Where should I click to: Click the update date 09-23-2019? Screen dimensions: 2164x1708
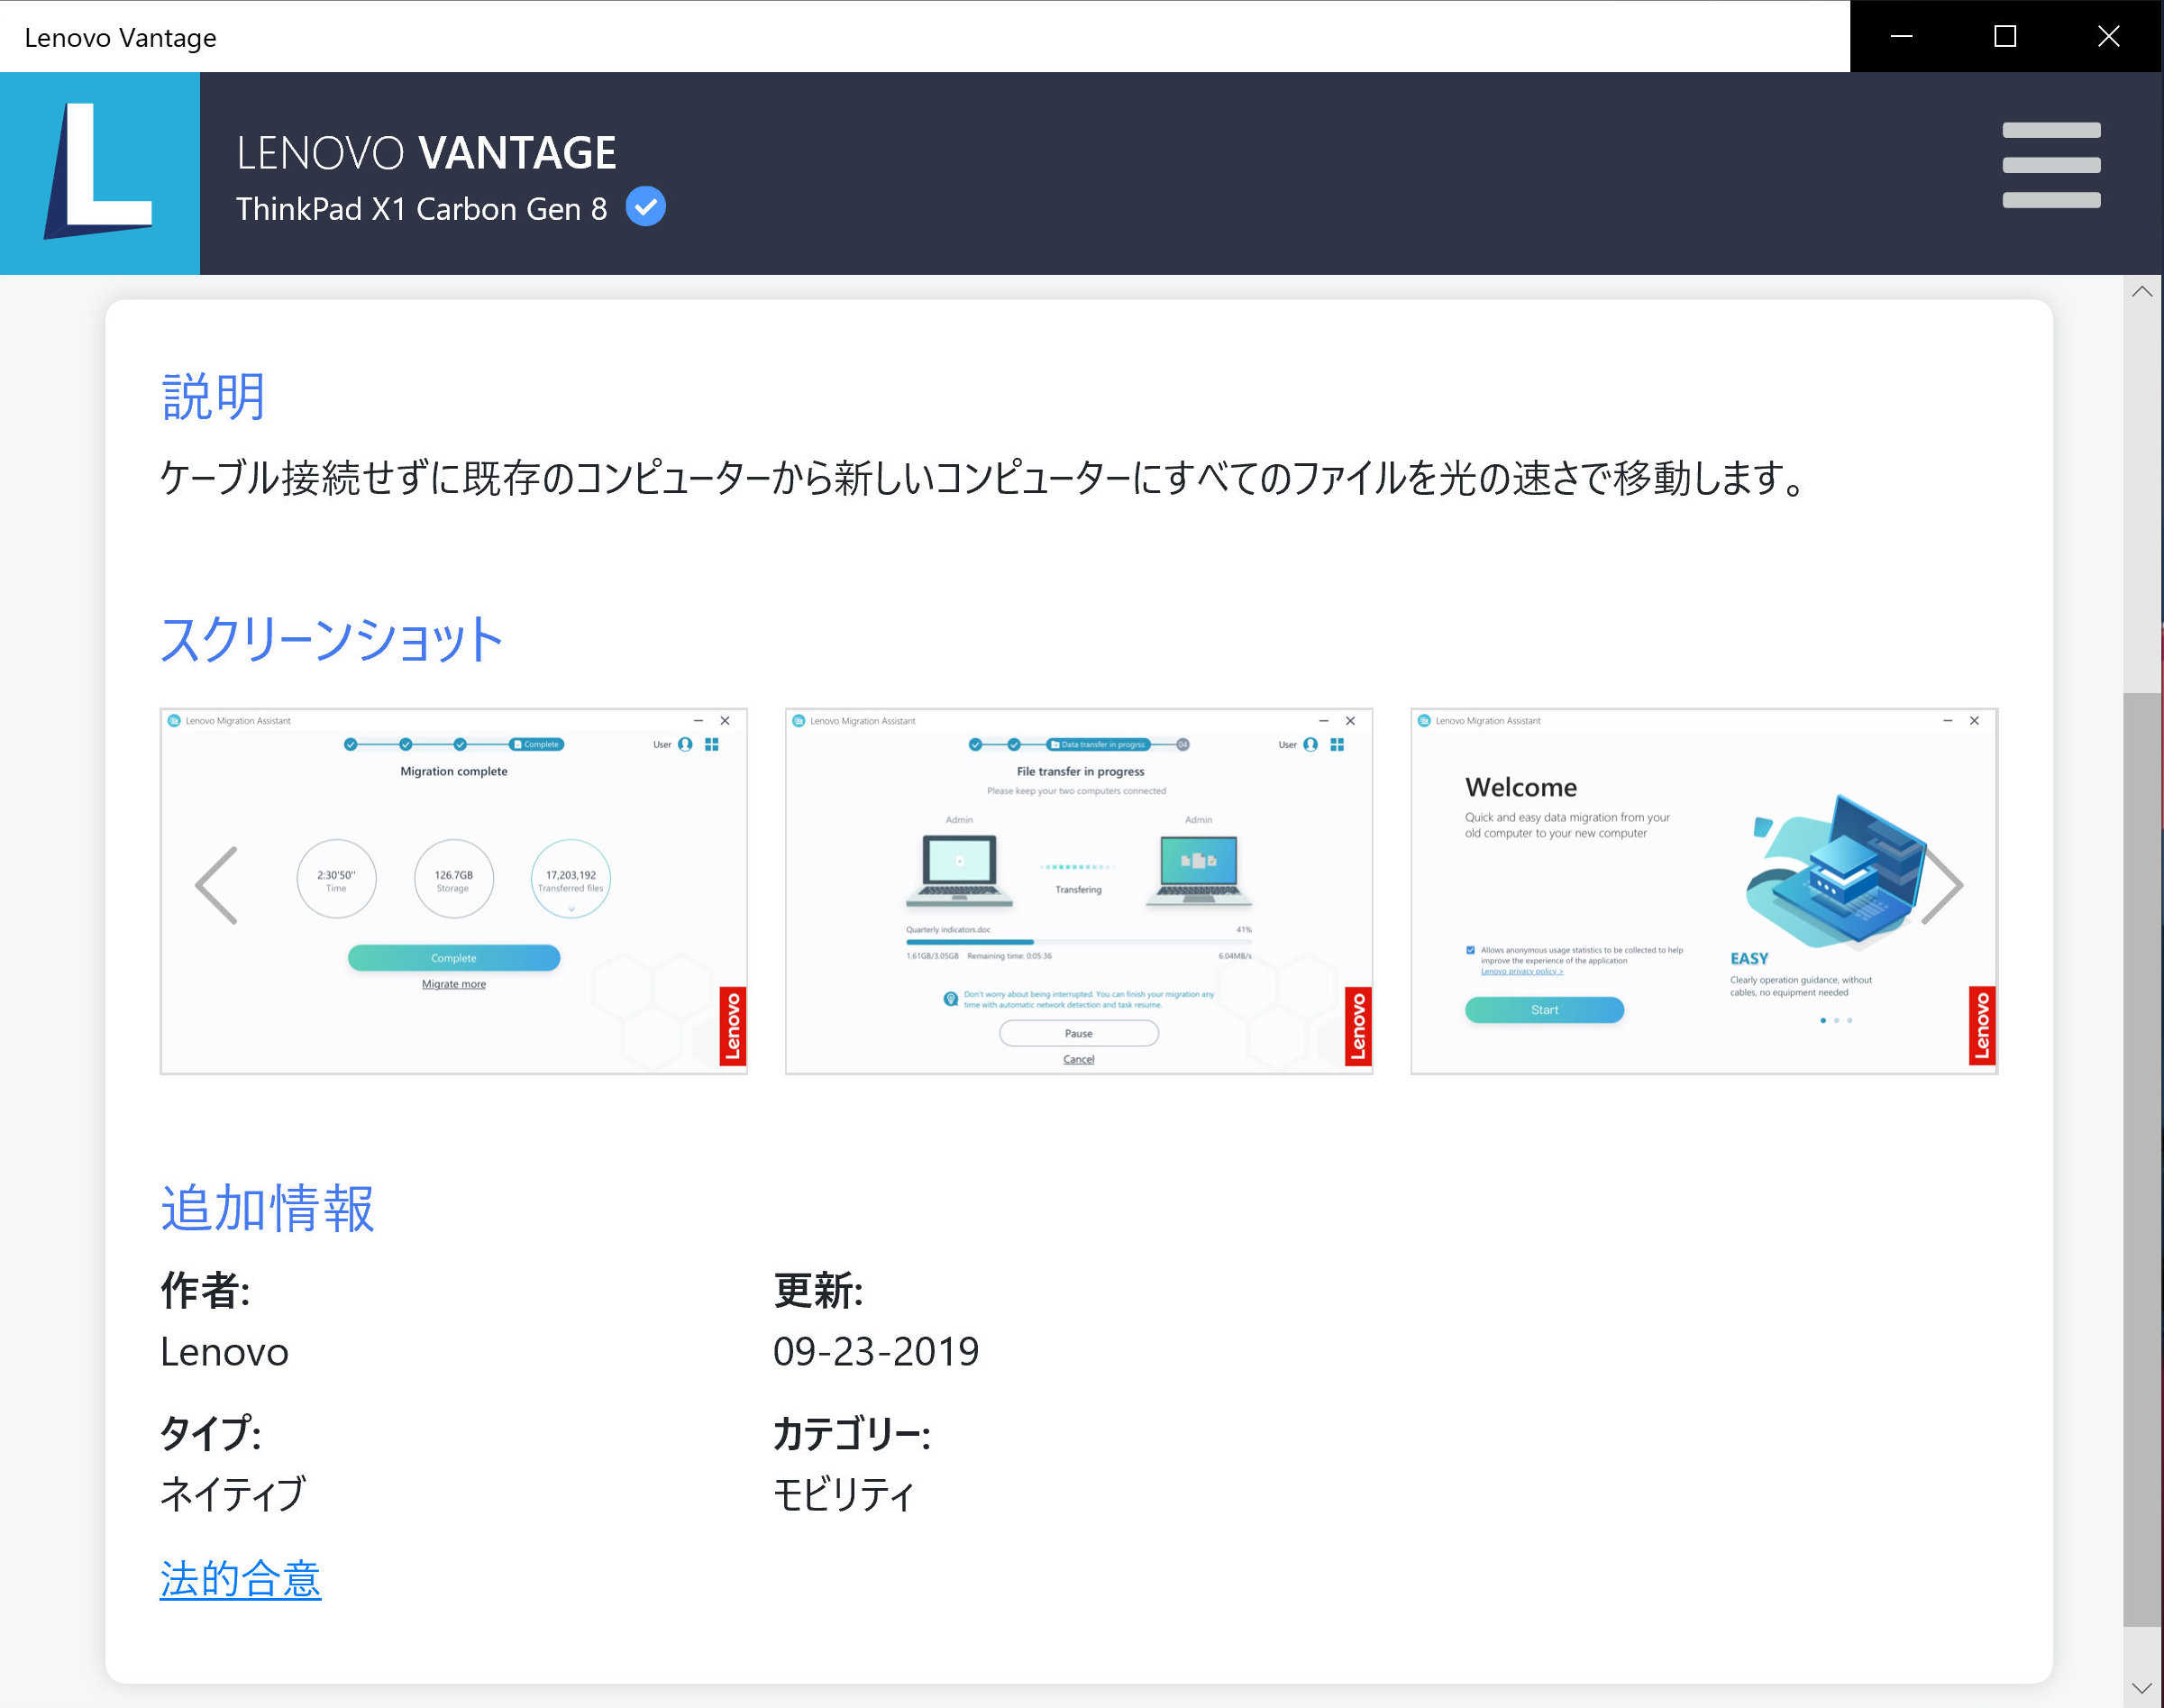(876, 1352)
